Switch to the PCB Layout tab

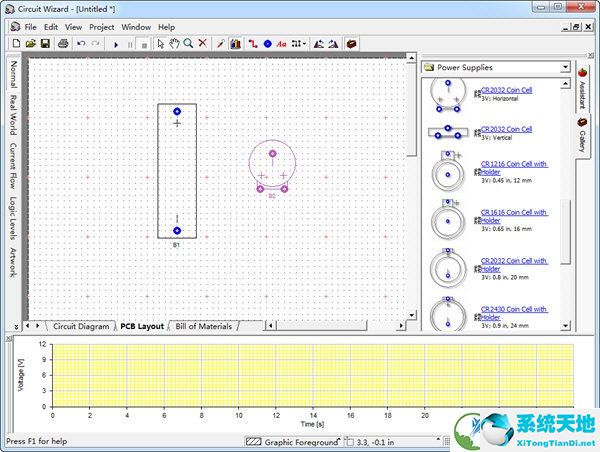(142, 326)
